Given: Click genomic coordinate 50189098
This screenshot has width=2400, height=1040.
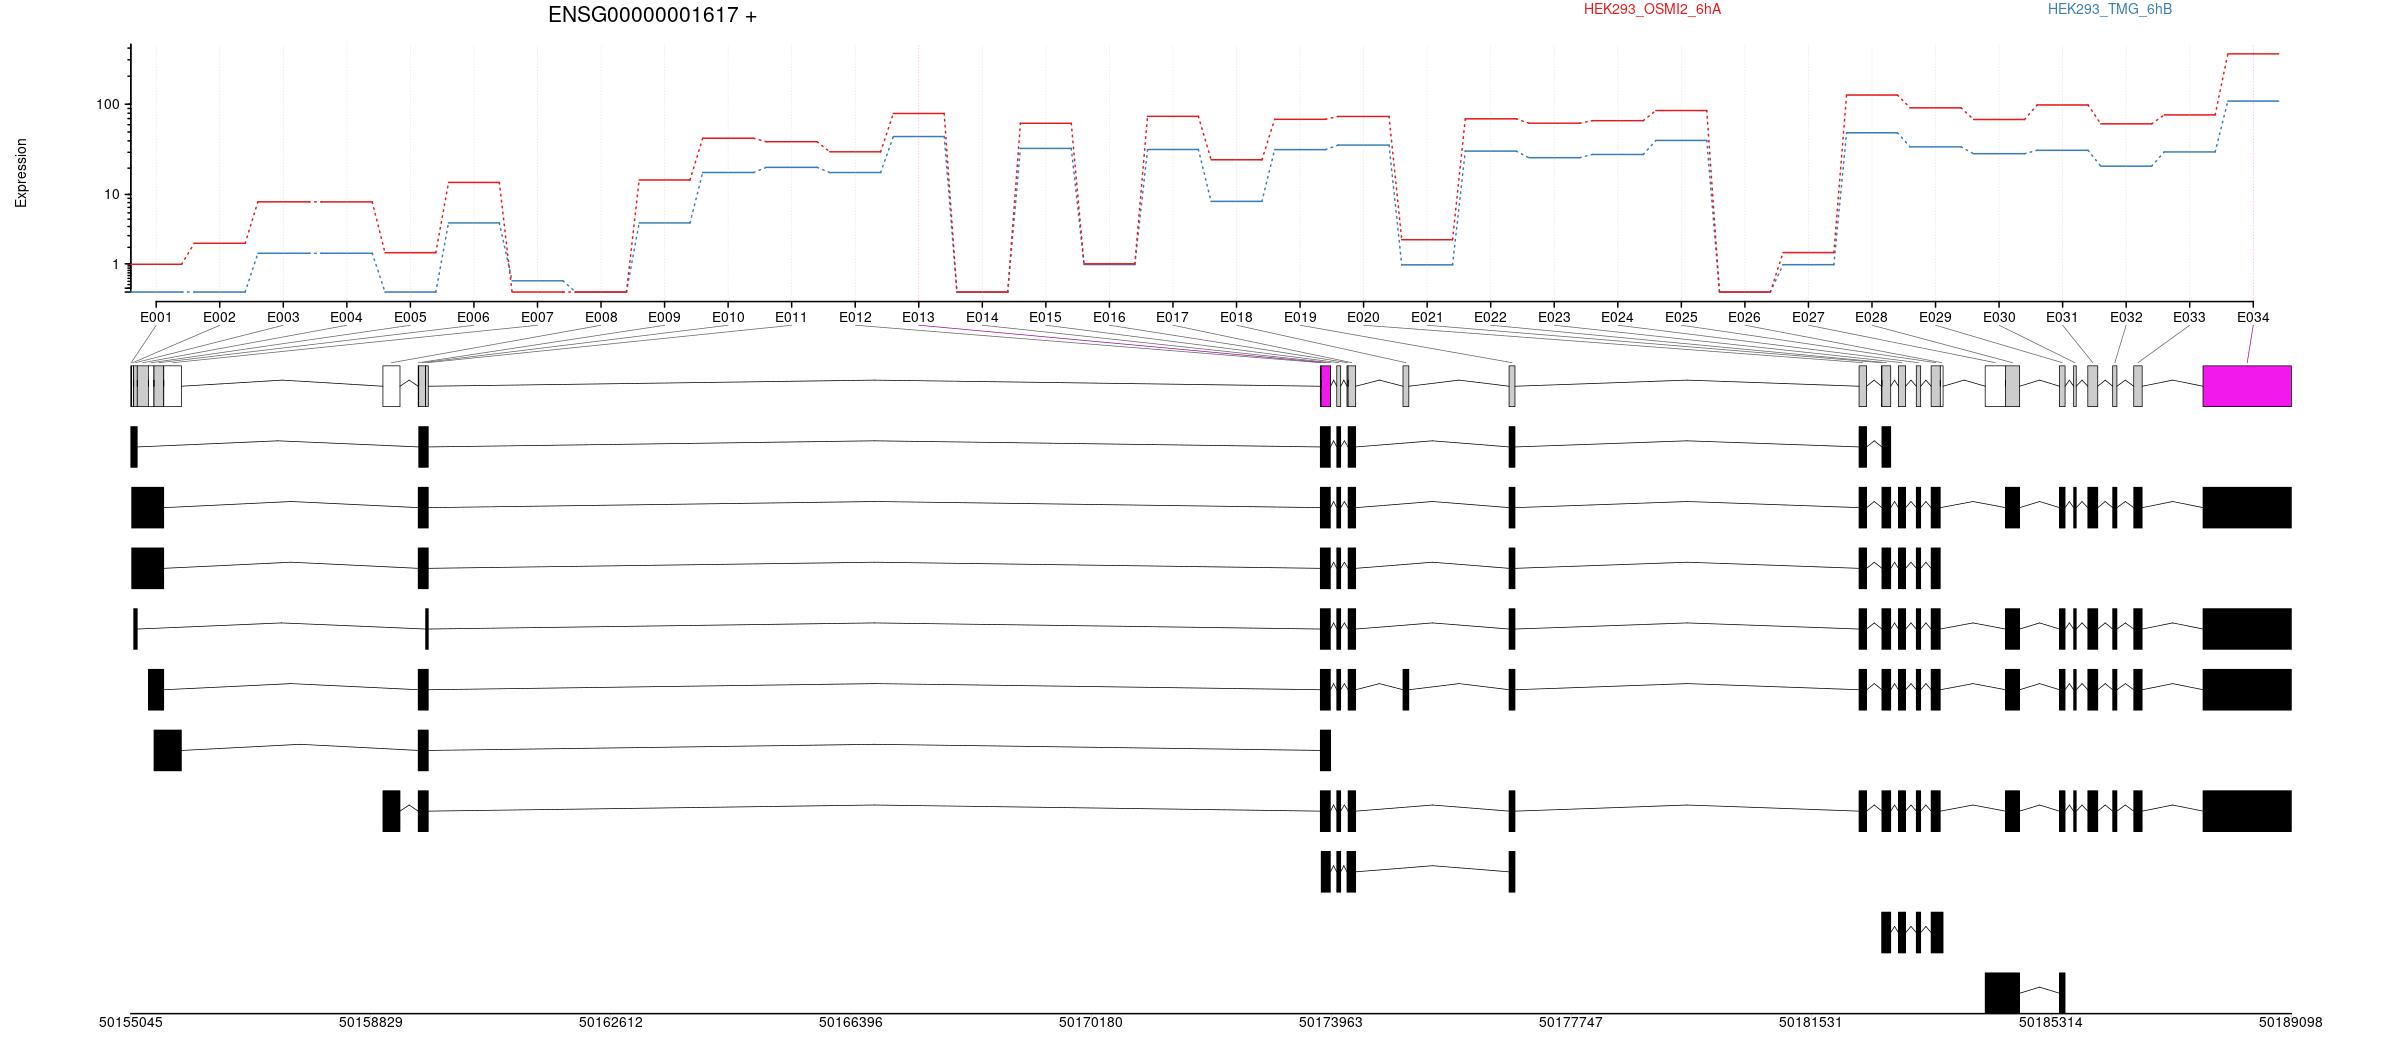Looking at the screenshot, I should pyautogui.click(x=2291, y=1022).
